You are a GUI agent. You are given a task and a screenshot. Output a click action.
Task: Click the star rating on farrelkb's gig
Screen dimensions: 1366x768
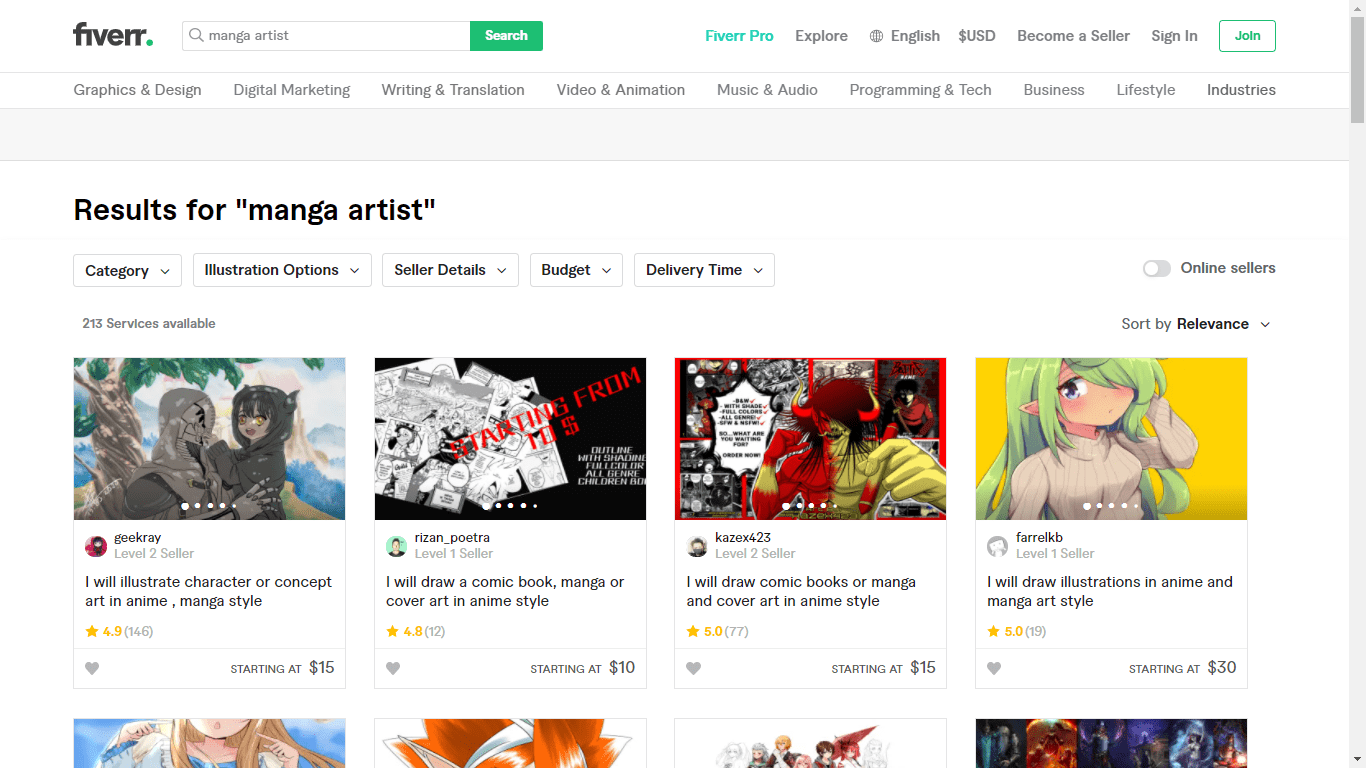click(1017, 631)
